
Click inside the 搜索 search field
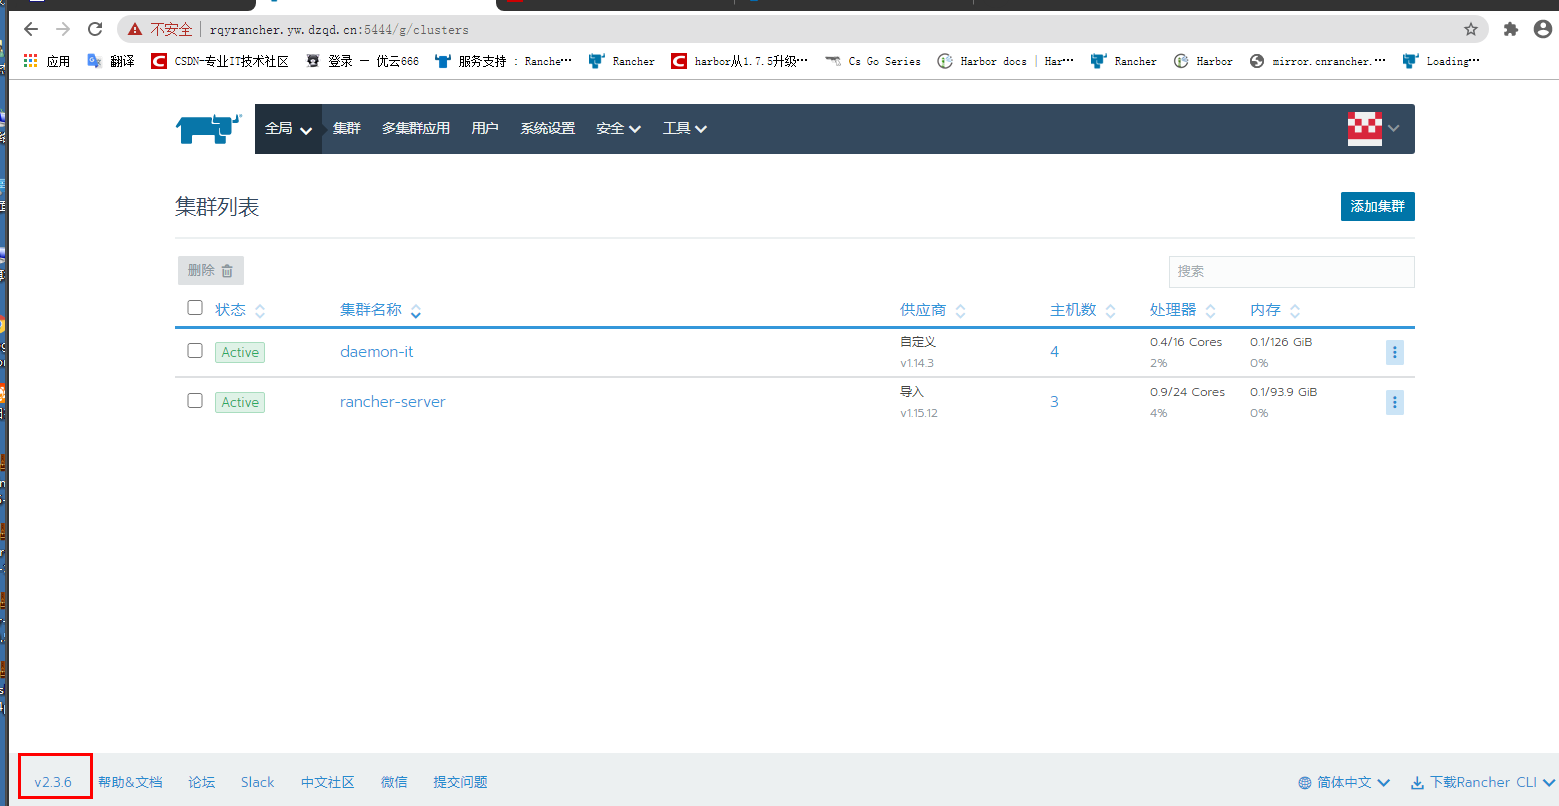[x=1291, y=271]
